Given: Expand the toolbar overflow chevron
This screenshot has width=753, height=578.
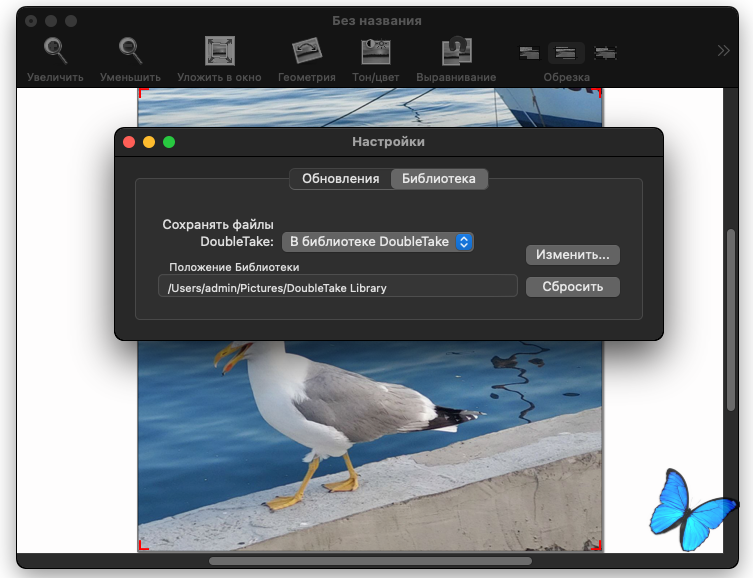Looking at the screenshot, I should [724, 51].
